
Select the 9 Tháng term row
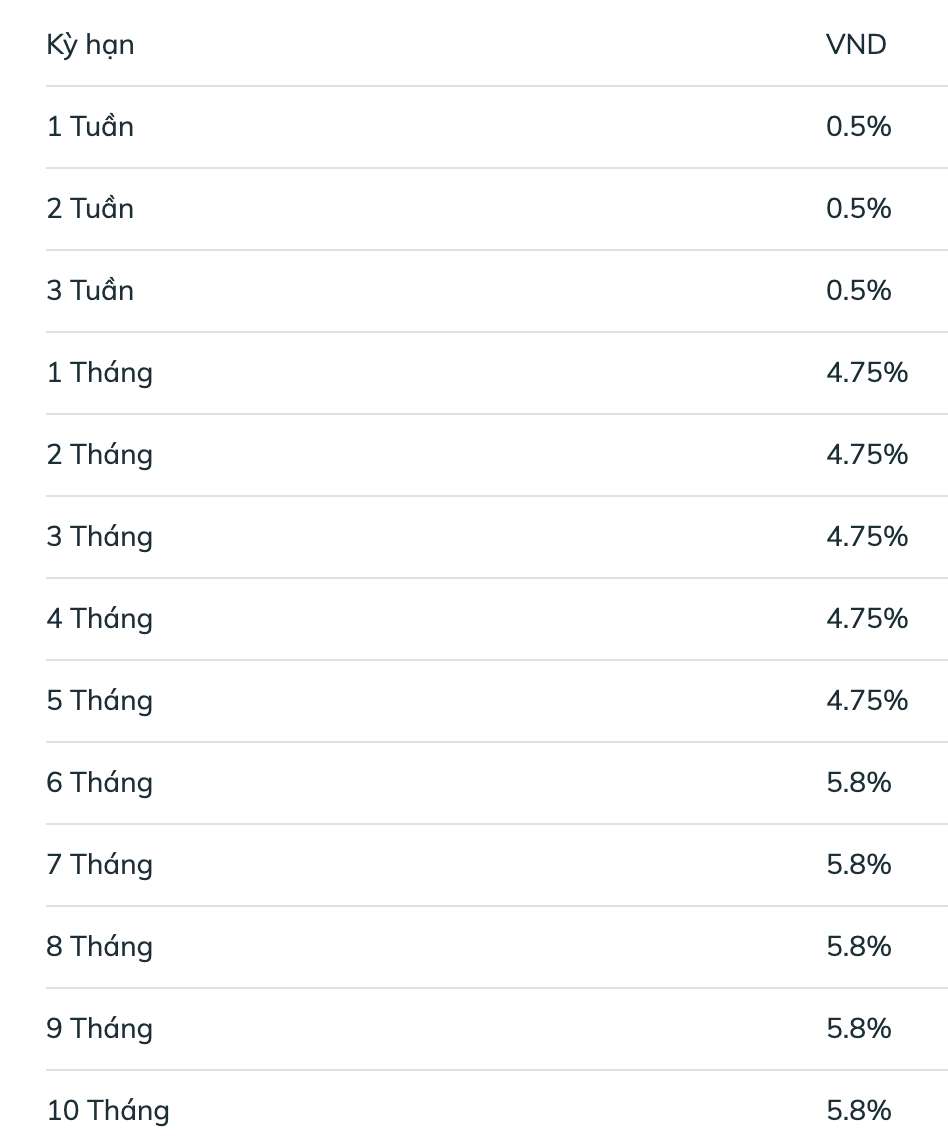pos(99,1029)
